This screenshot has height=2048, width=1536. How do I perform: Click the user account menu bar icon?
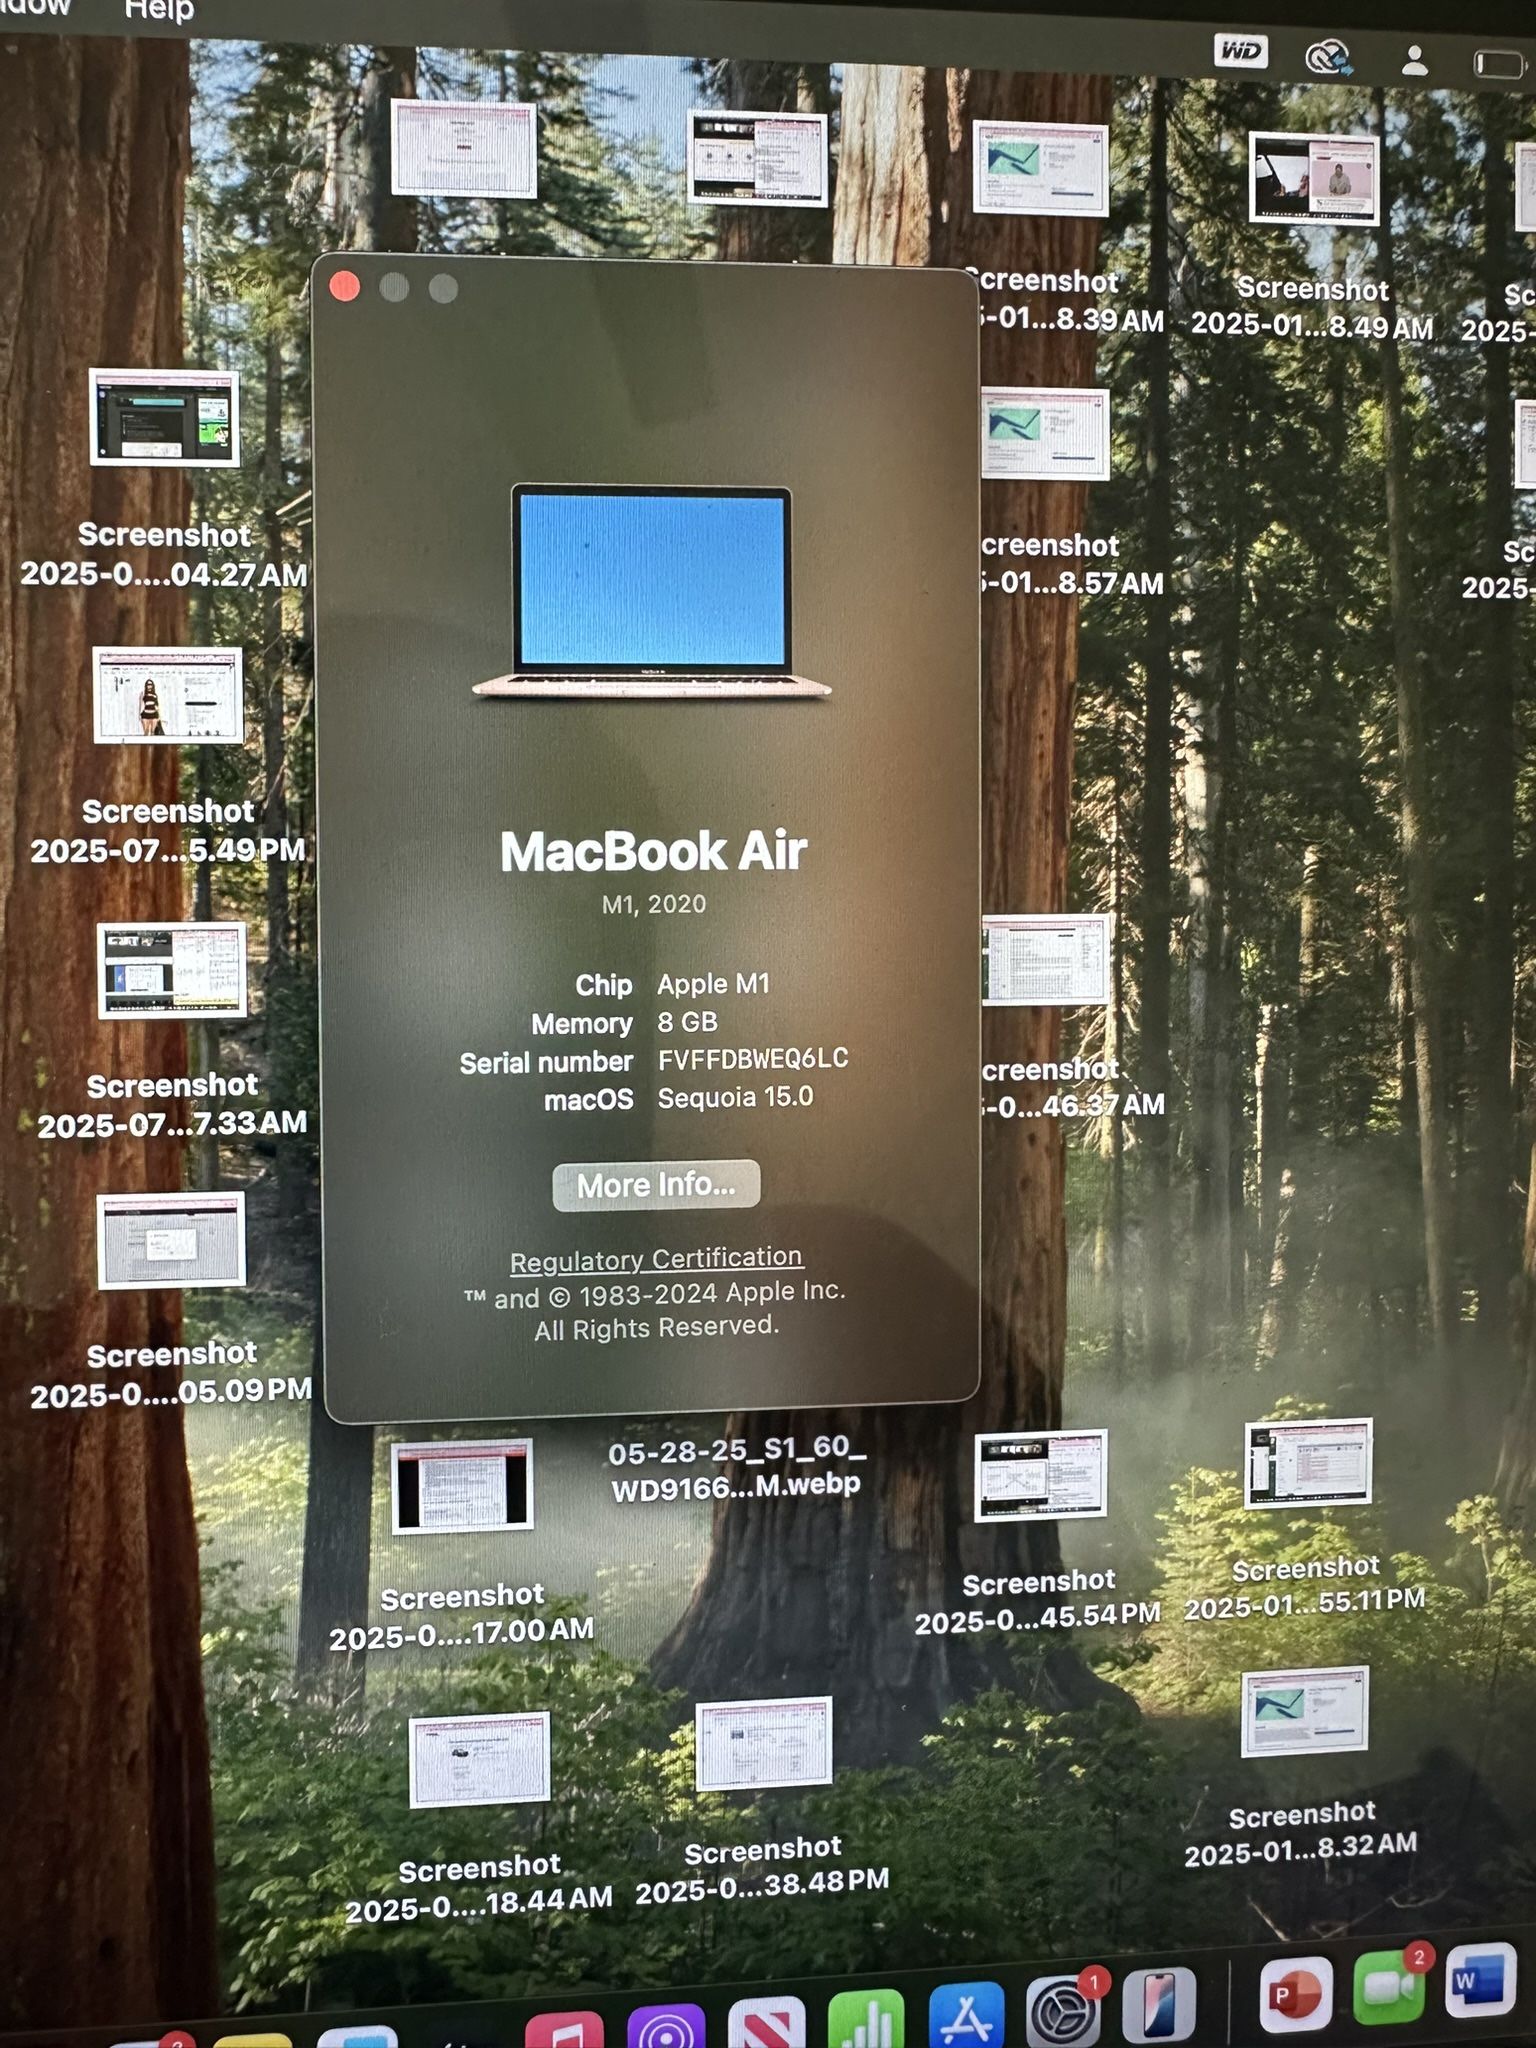tap(1414, 60)
